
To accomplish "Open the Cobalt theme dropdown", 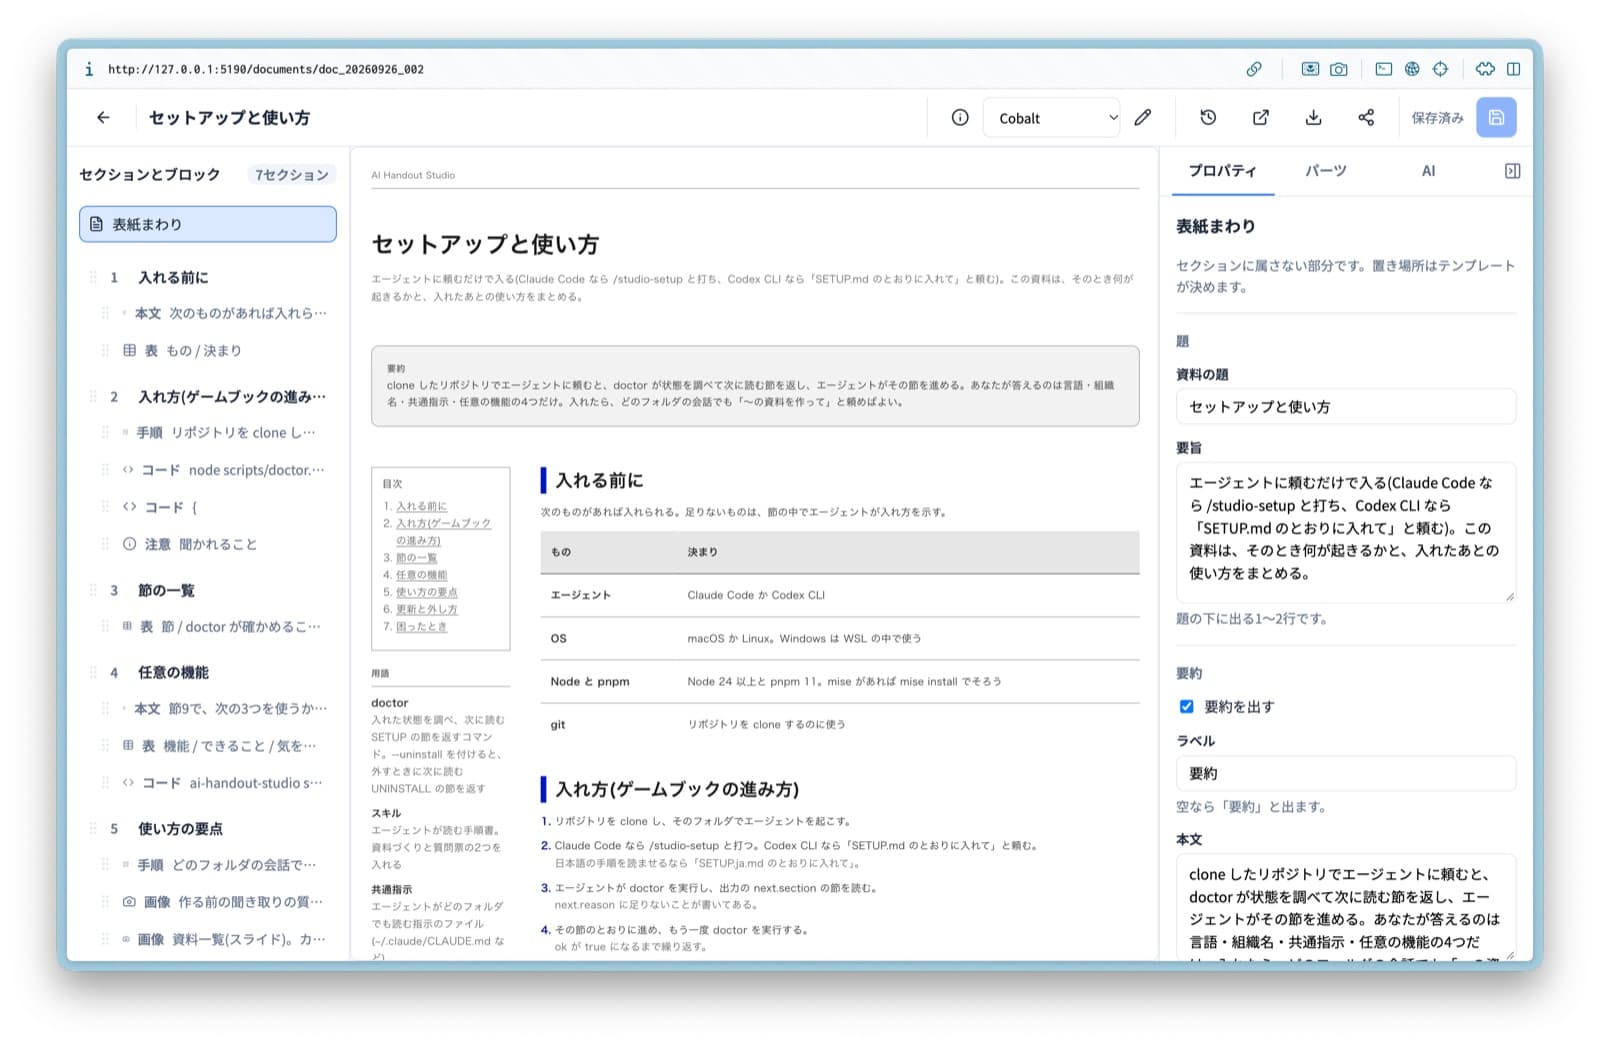I will (1053, 118).
